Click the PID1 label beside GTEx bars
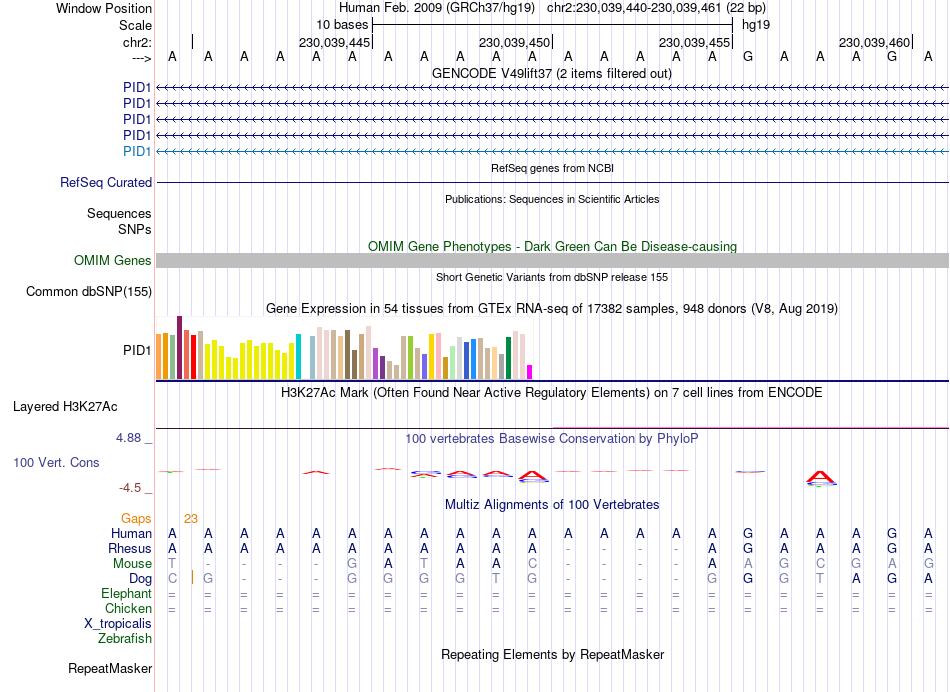The width and height of the screenshot is (950, 692). click(x=137, y=350)
